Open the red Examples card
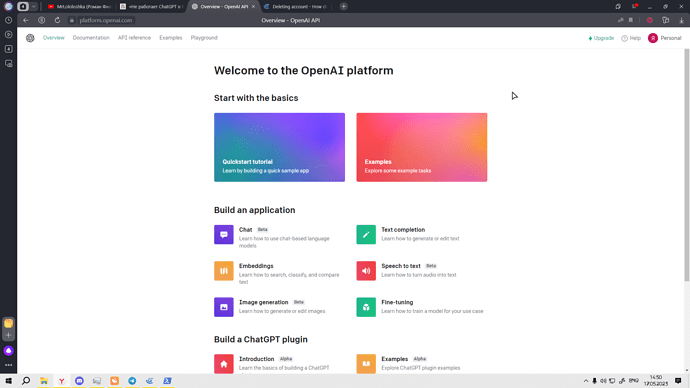The image size is (690, 388). 422,147
